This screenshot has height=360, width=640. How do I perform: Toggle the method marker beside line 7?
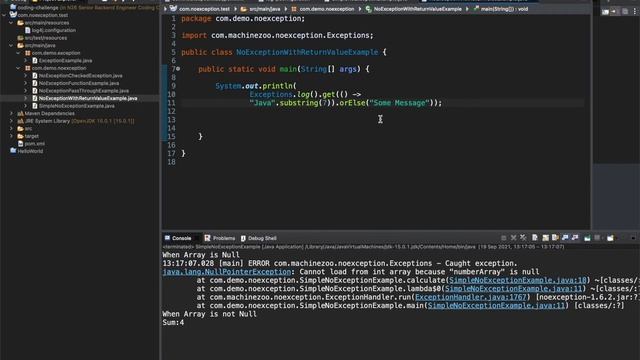click(x=178, y=69)
